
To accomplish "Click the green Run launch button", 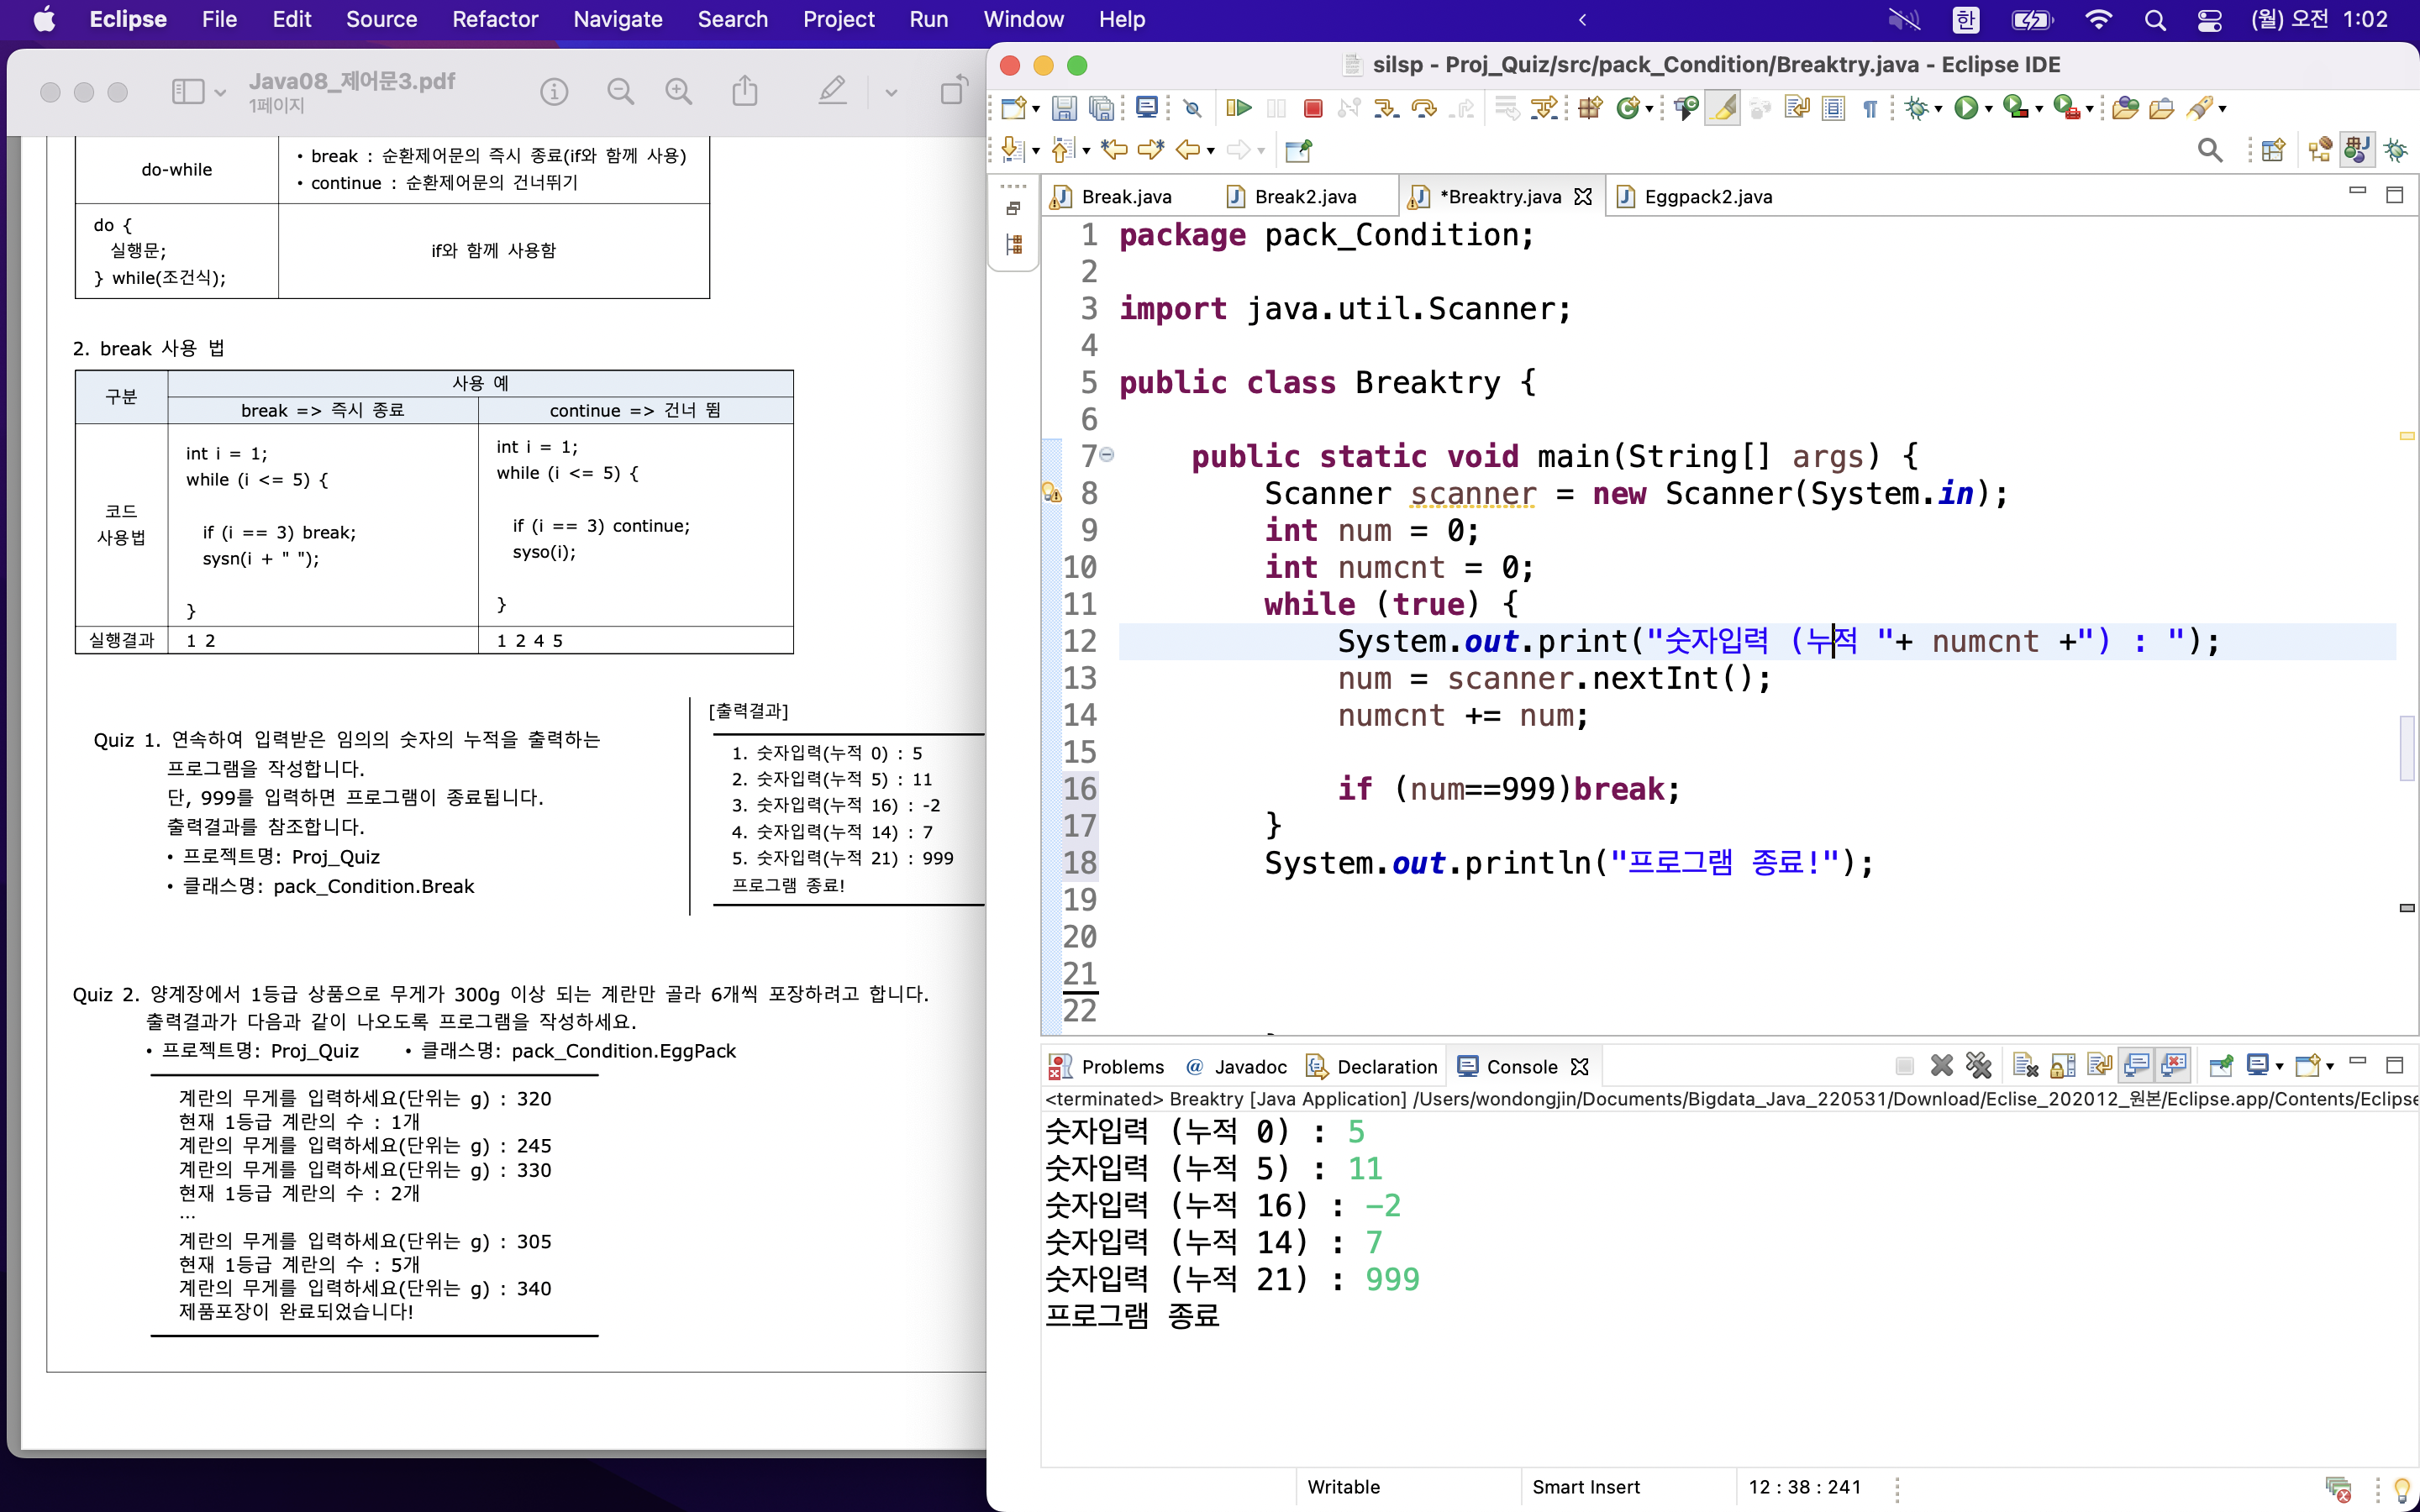I will (x=1965, y=108).
